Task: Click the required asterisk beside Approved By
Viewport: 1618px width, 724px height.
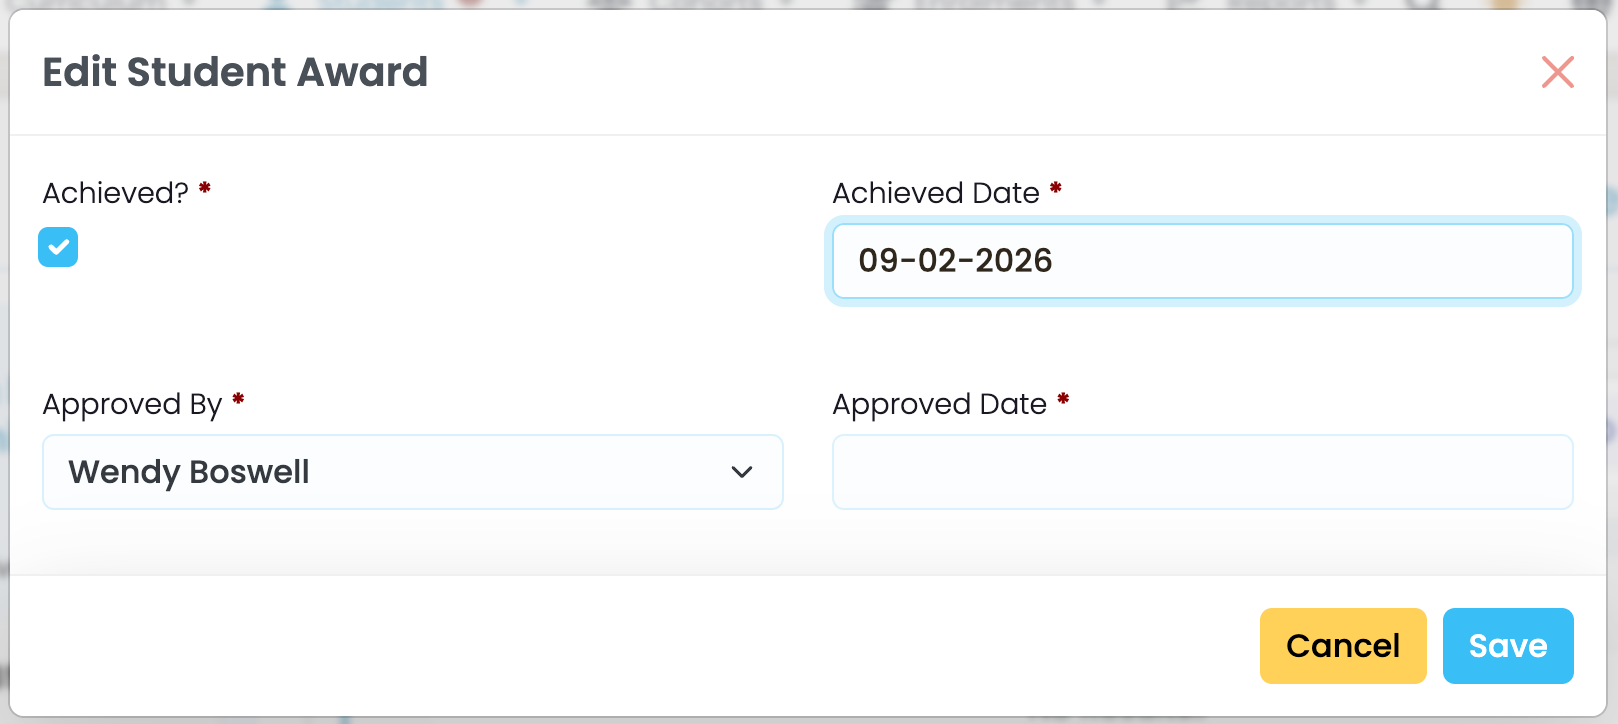Action: pyautogui.click(x=238, y=399)
